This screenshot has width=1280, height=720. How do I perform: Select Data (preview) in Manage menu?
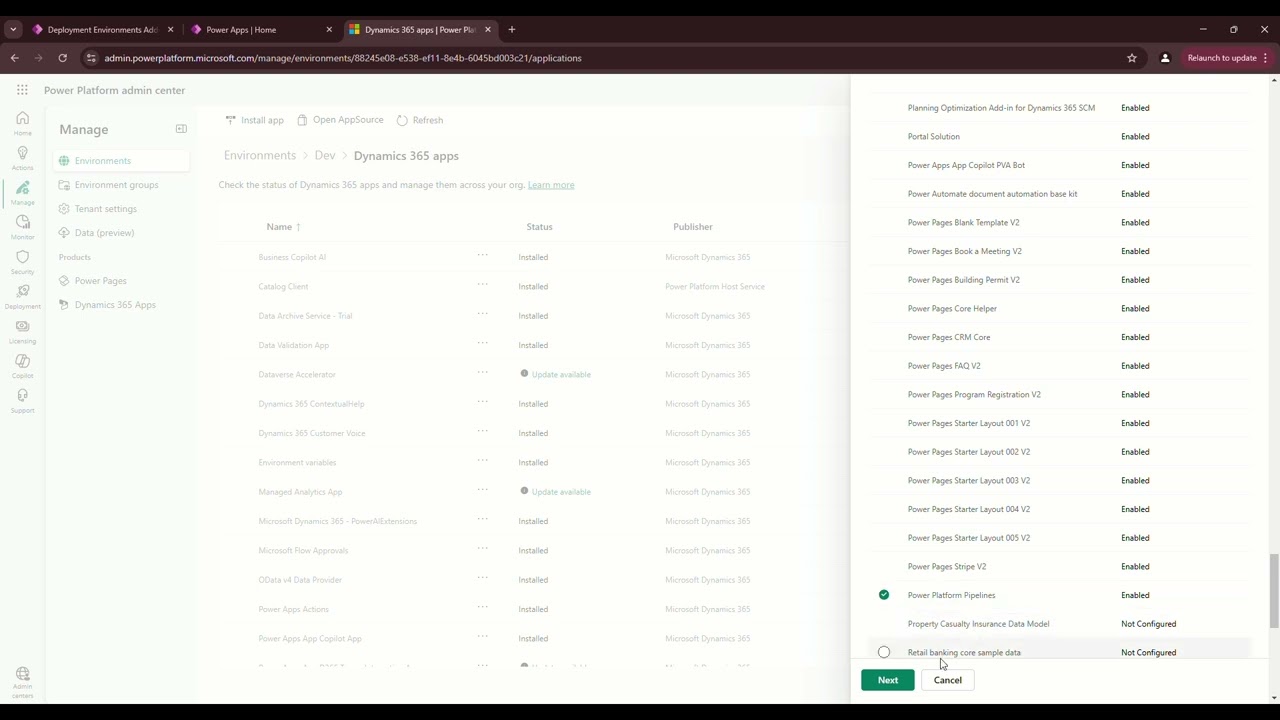click(x=121, y=233)
